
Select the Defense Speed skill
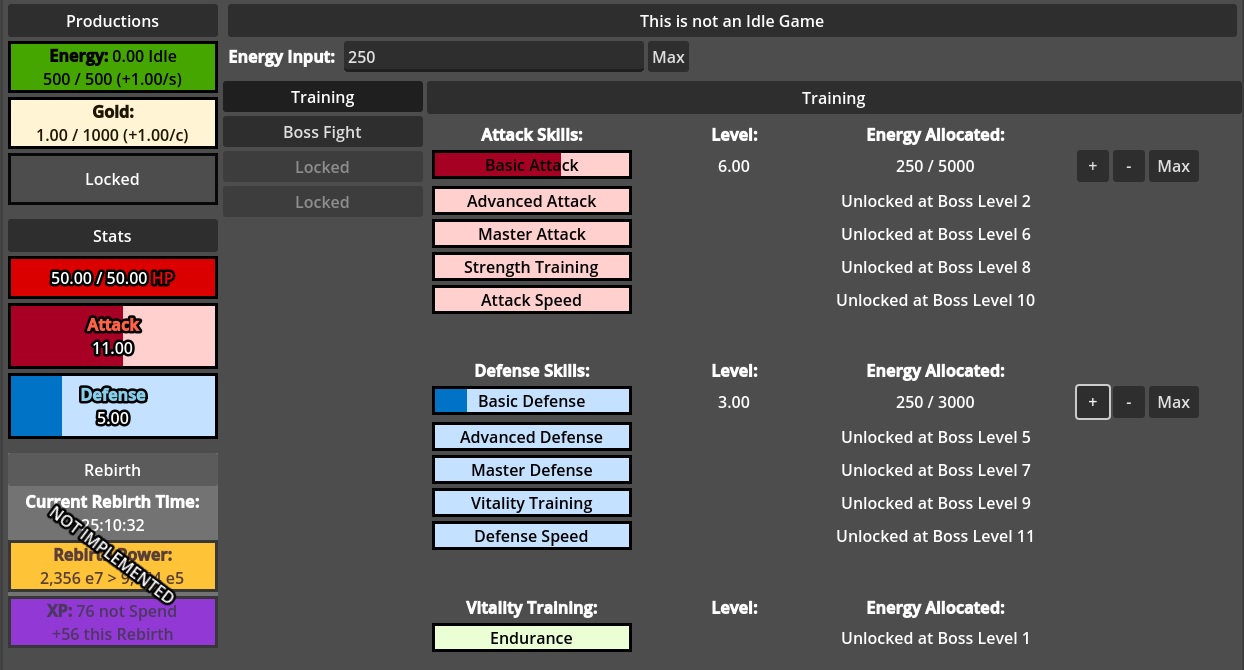[531, 535]
